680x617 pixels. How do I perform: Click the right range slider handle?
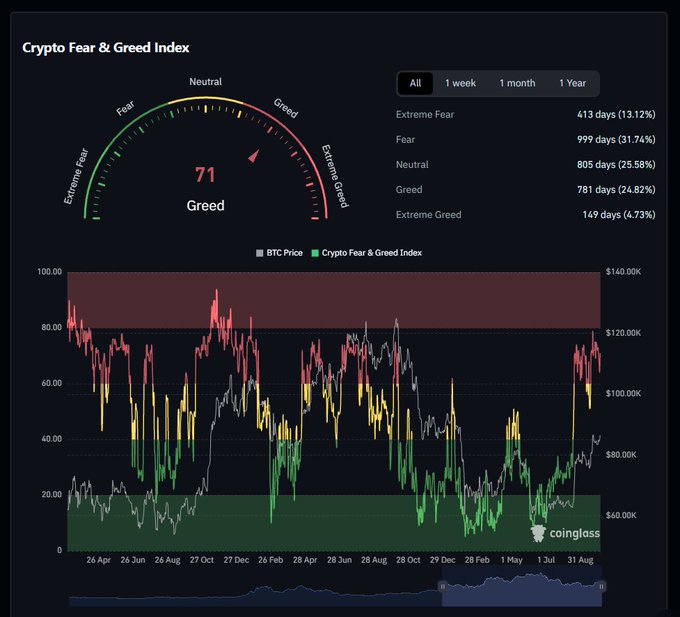click(602, 586)
